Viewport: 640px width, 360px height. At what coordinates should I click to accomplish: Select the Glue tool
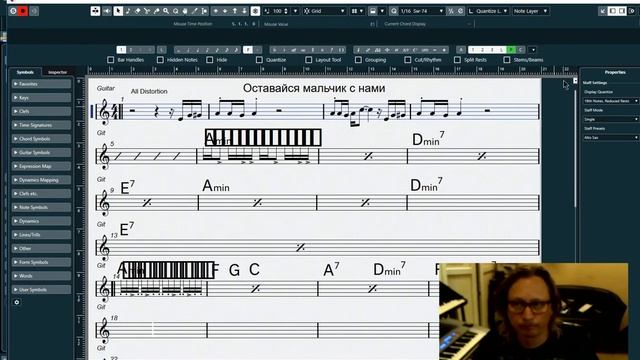pyautogui.click(x=156, y=11)
